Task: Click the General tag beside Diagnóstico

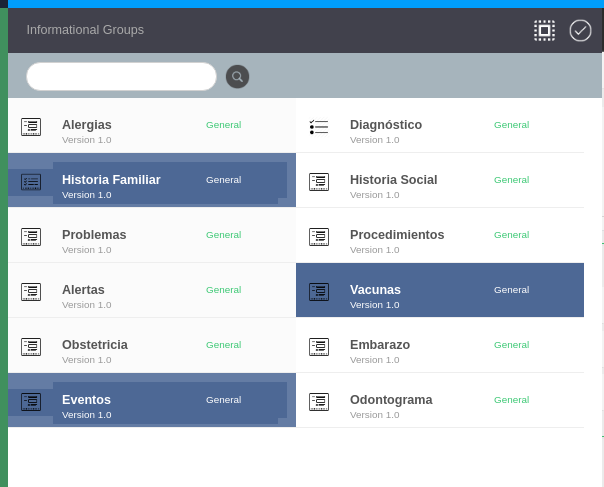Action: pyautogui.click(x=511, y=125)
